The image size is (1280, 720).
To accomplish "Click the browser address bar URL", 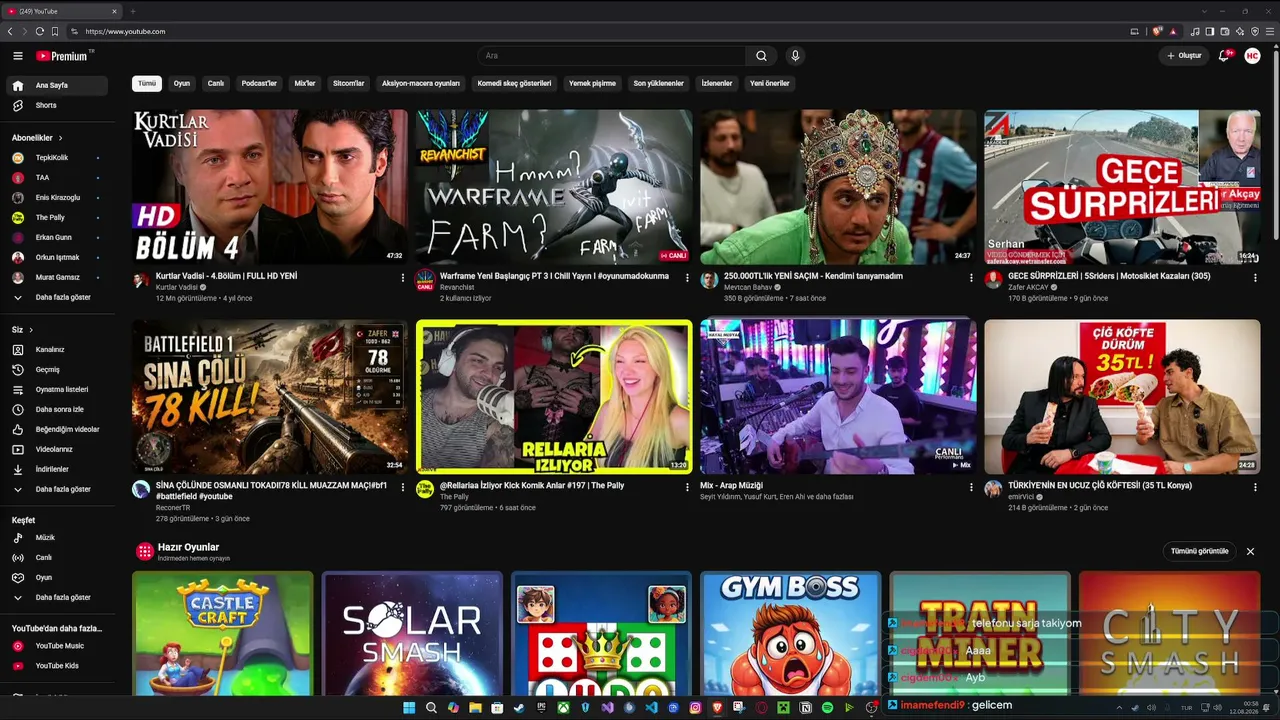I will click(x=125, y=31).
